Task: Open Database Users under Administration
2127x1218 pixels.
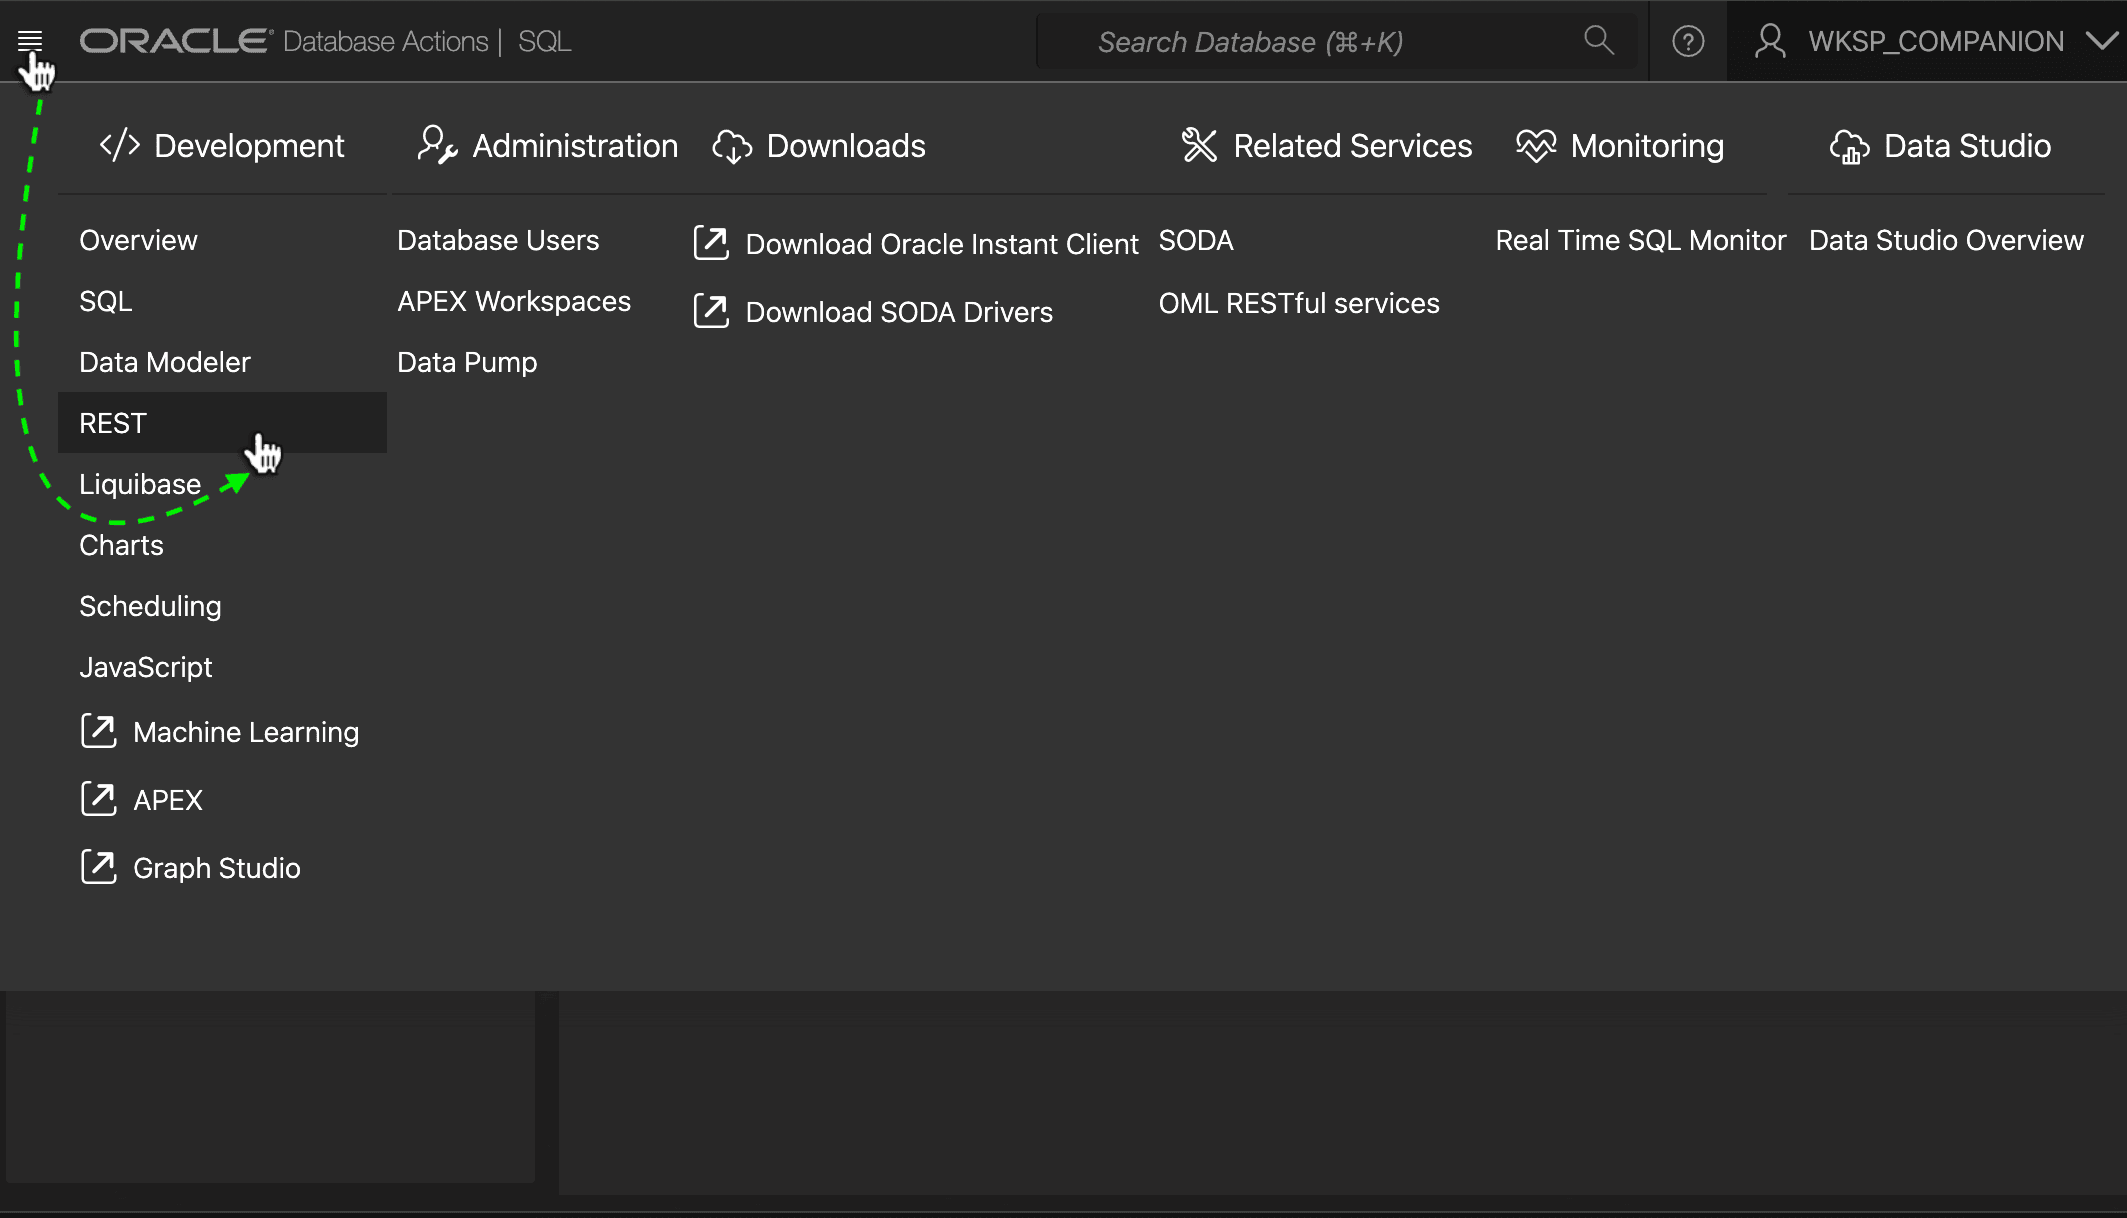Action: pyautogui.click(x=498, y=240)
